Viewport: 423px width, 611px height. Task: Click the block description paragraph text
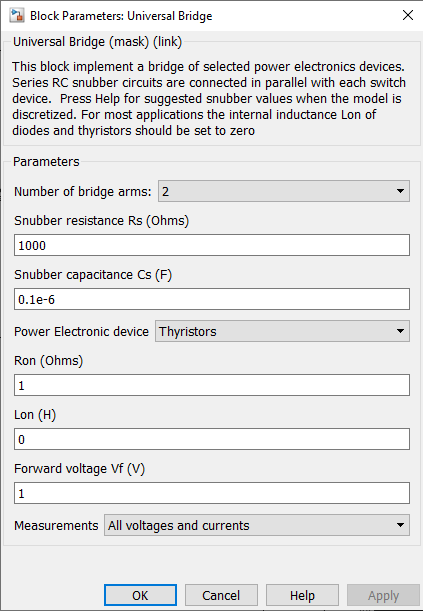[x=209, y=98]
